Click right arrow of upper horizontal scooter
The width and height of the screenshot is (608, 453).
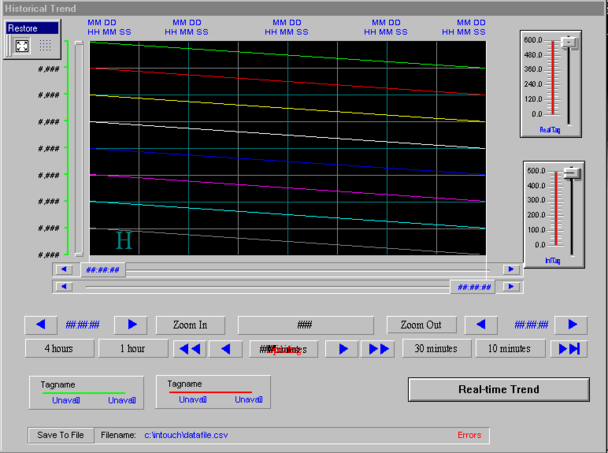click(511, 269)
